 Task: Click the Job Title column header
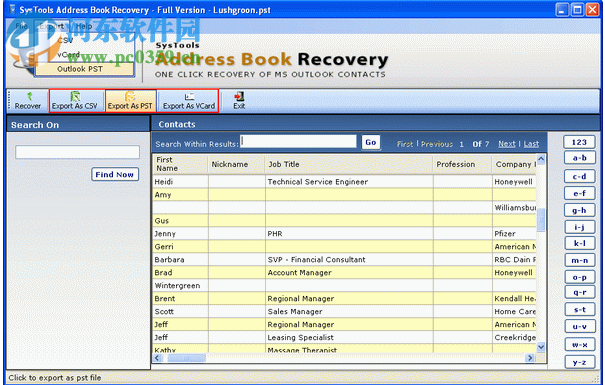pos(349,164)
